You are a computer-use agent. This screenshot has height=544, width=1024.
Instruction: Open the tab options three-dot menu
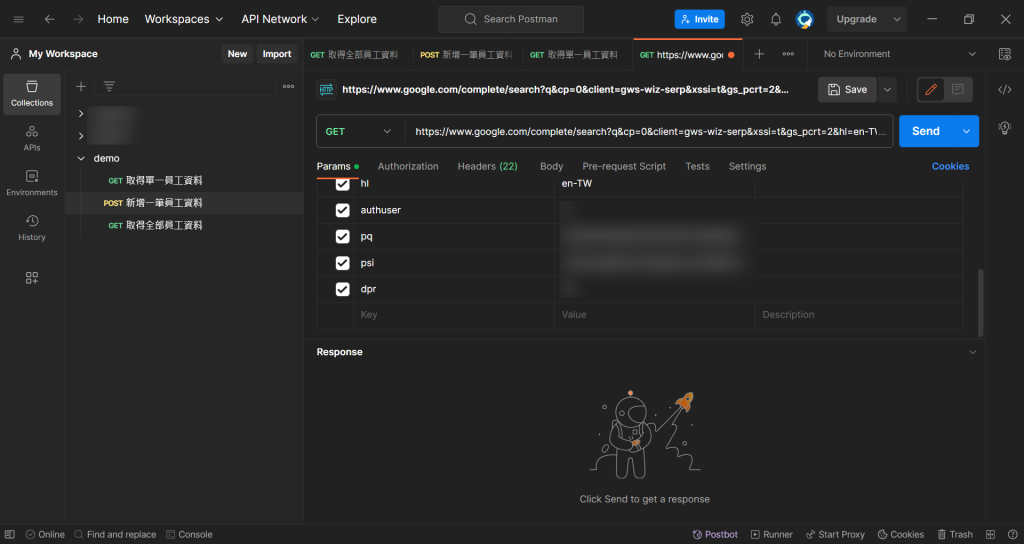788,54
